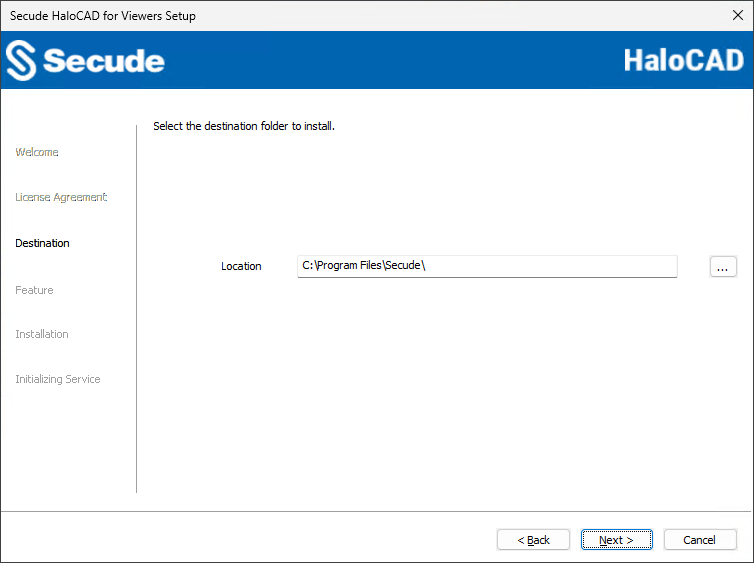Viewport: 754px width, 563px height.
Task: Click the Secude wordmark in the banner
Action: coord(103,61)
